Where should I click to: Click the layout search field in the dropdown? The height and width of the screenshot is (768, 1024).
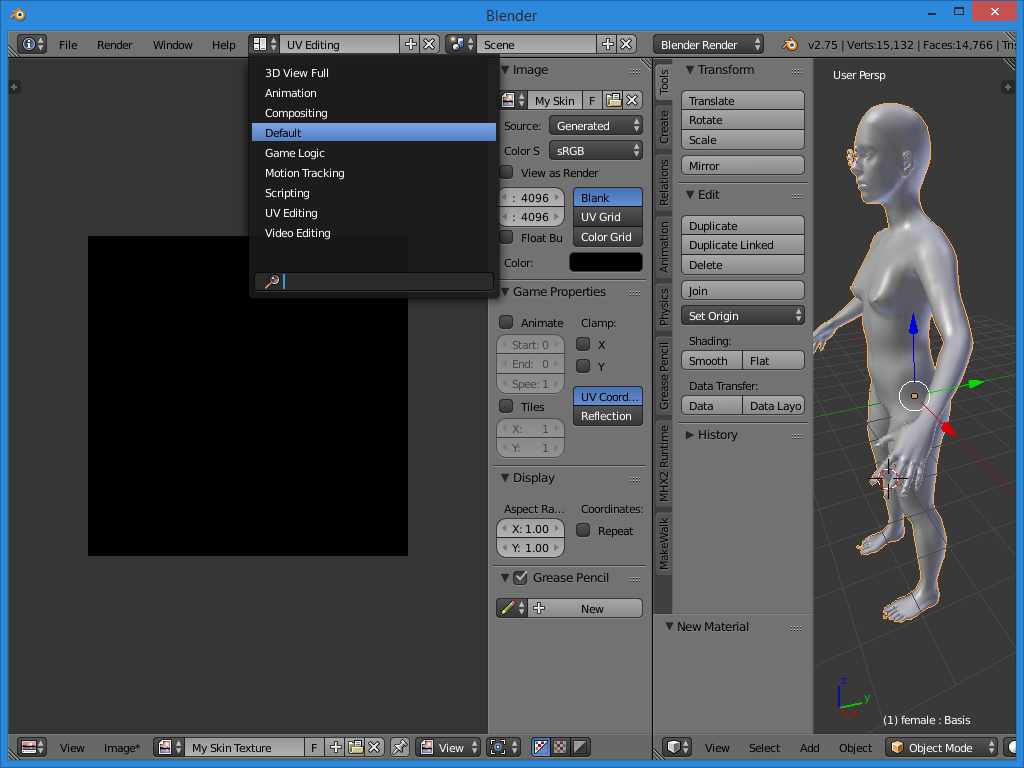385,282
